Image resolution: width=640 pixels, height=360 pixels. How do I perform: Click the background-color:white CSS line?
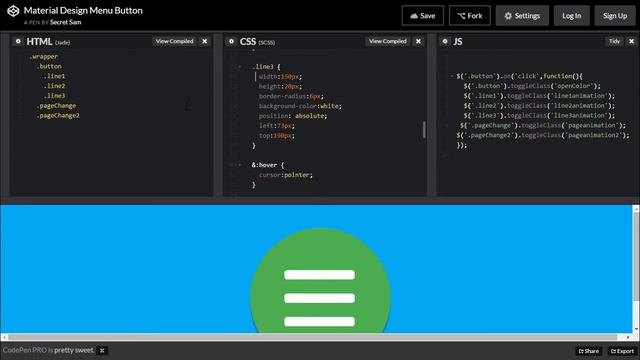(x=300, y=106)
